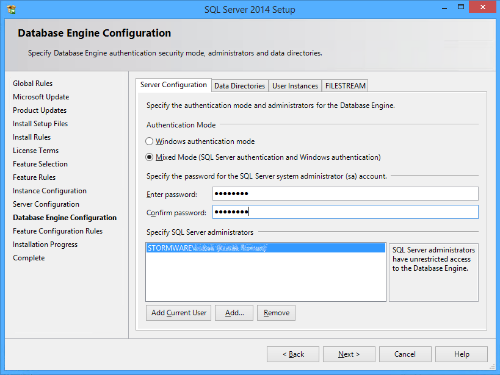This screenshot has width=500, height=375.
Task: Switch to the Server Configuration tab
Action: (173, 85)
